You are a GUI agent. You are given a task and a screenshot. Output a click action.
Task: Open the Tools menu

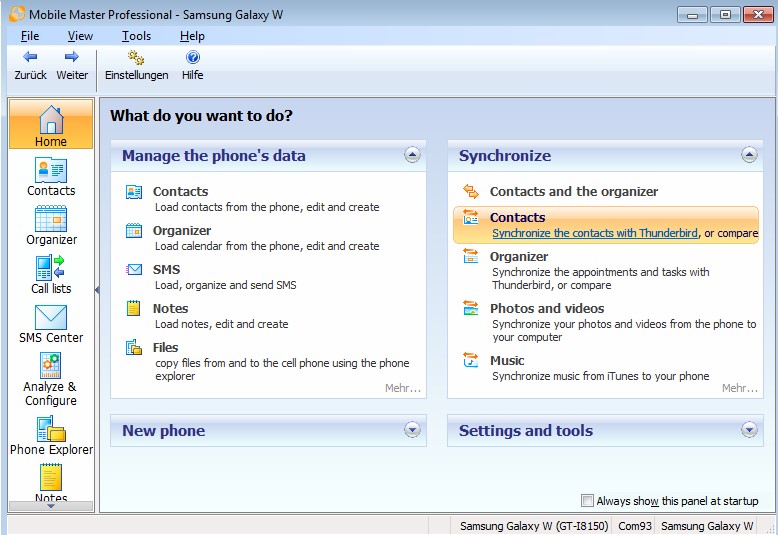(x=136, y=36)
